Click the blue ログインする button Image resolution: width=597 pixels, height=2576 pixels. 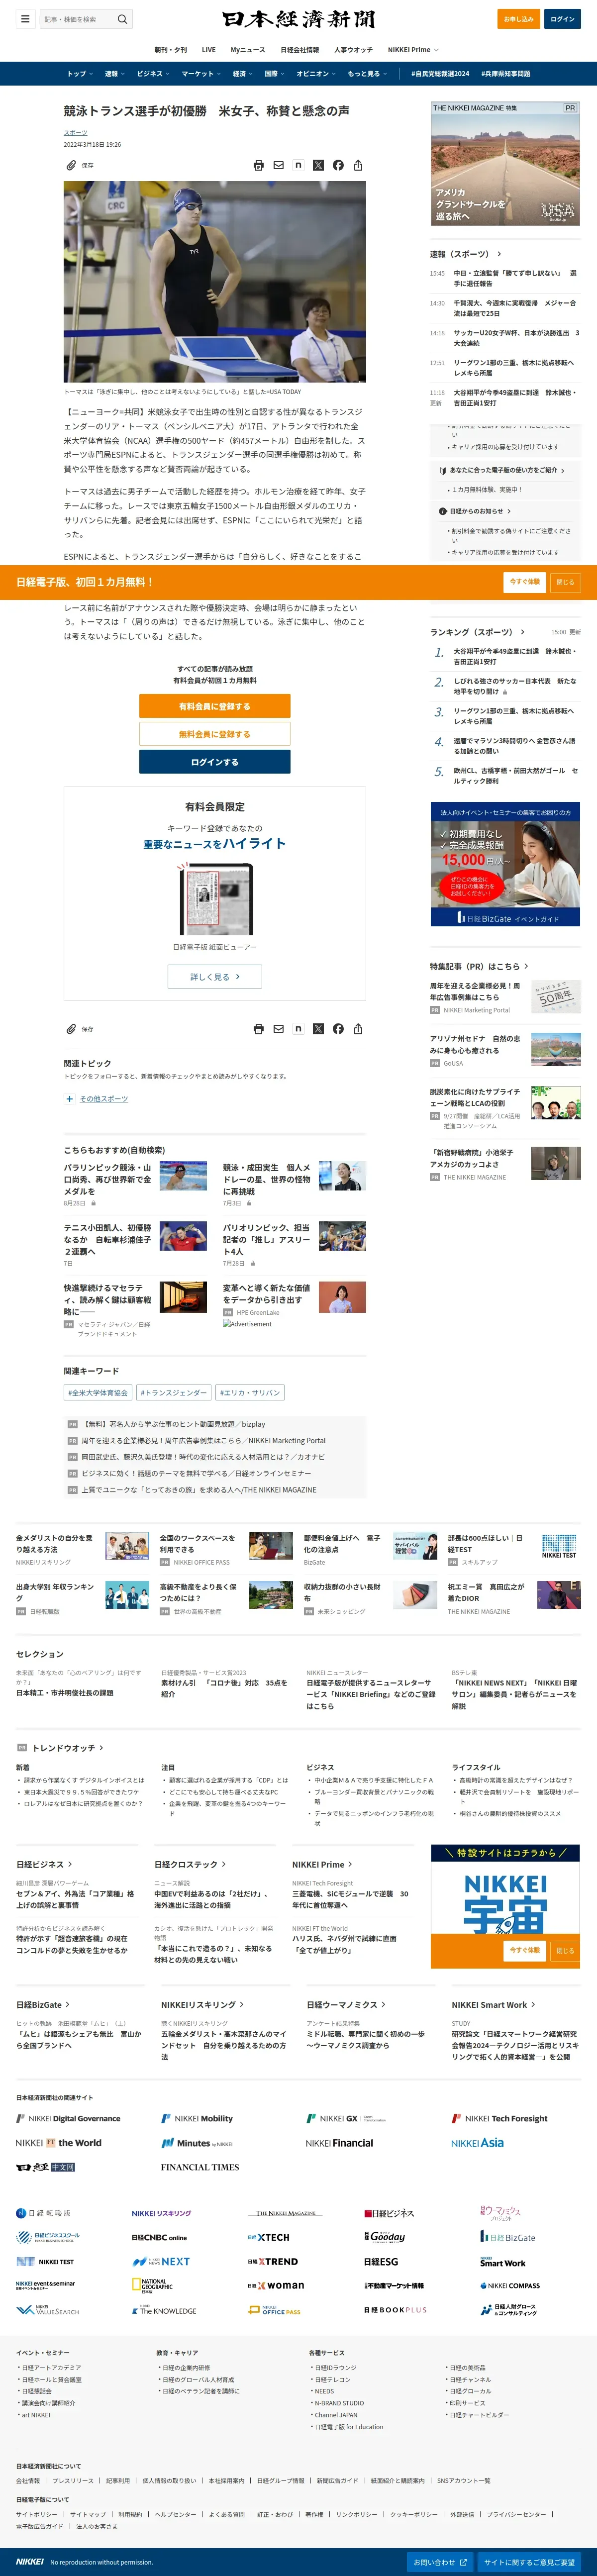[x=215, y=762]
